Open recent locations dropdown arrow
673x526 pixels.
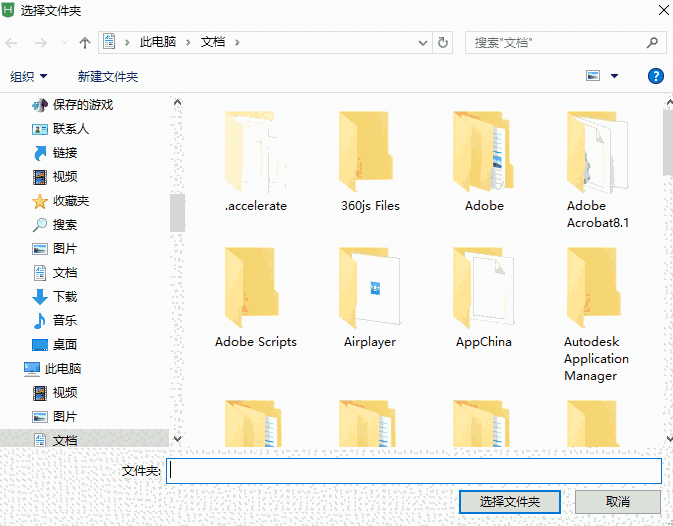64,42
